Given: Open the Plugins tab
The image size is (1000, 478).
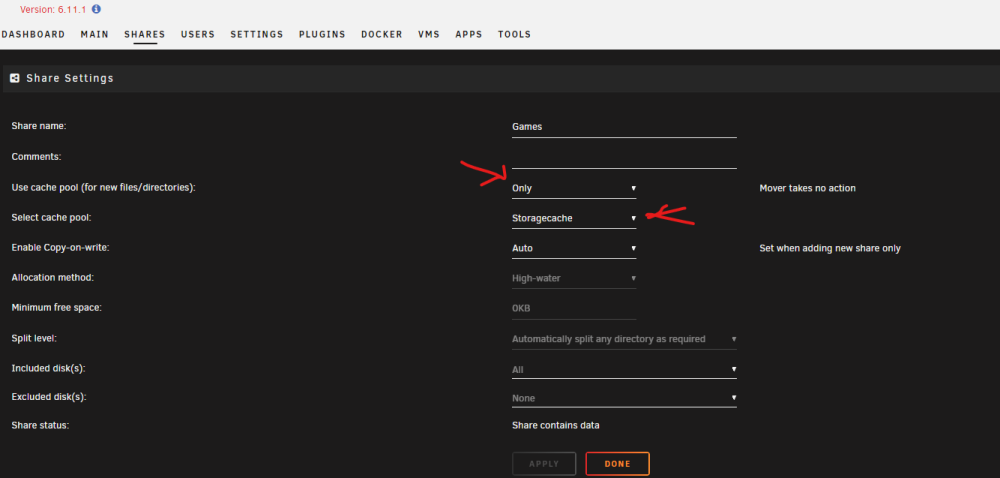Looking at the screenshot, I should (x=322, y=34).
